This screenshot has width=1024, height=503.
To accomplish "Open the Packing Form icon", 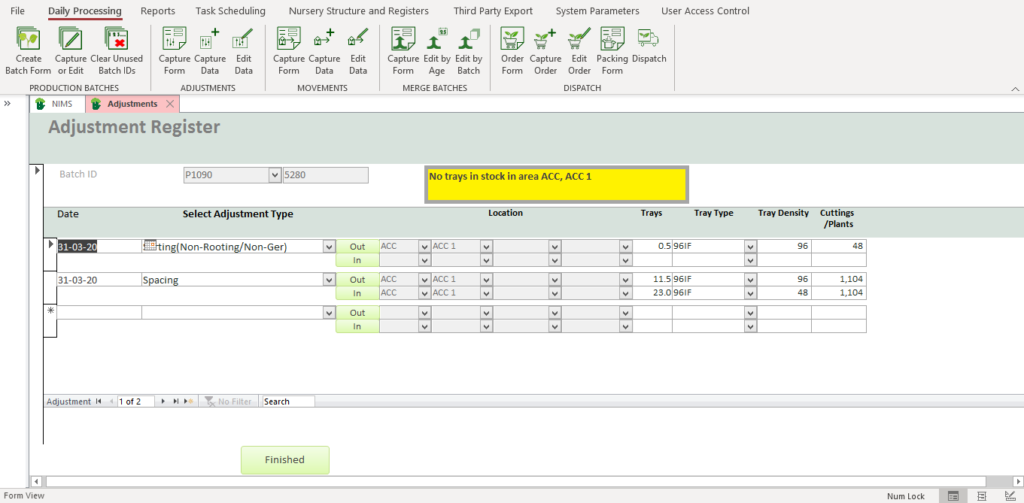I will coord(612,50).
